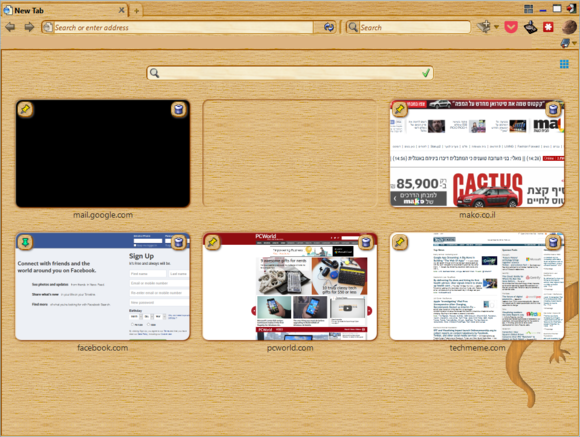The height and width of the screenshot is (437, 580).
Task: Open the red asterisk extension icon
Action: tap(548, 27)
